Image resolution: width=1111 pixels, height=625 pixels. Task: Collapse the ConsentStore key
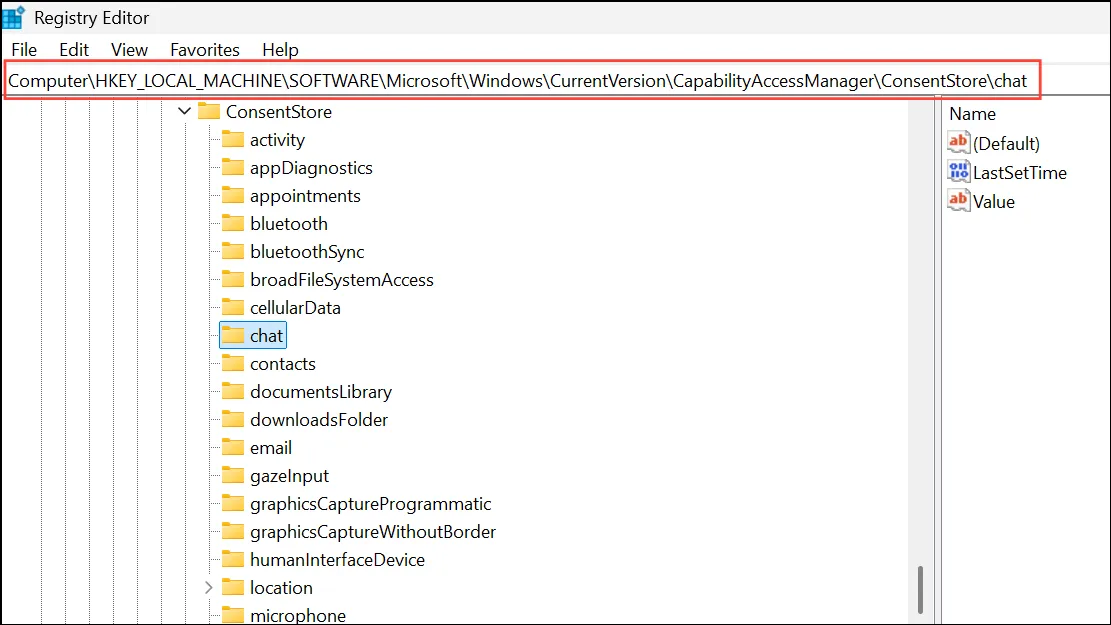pos(184,111)
